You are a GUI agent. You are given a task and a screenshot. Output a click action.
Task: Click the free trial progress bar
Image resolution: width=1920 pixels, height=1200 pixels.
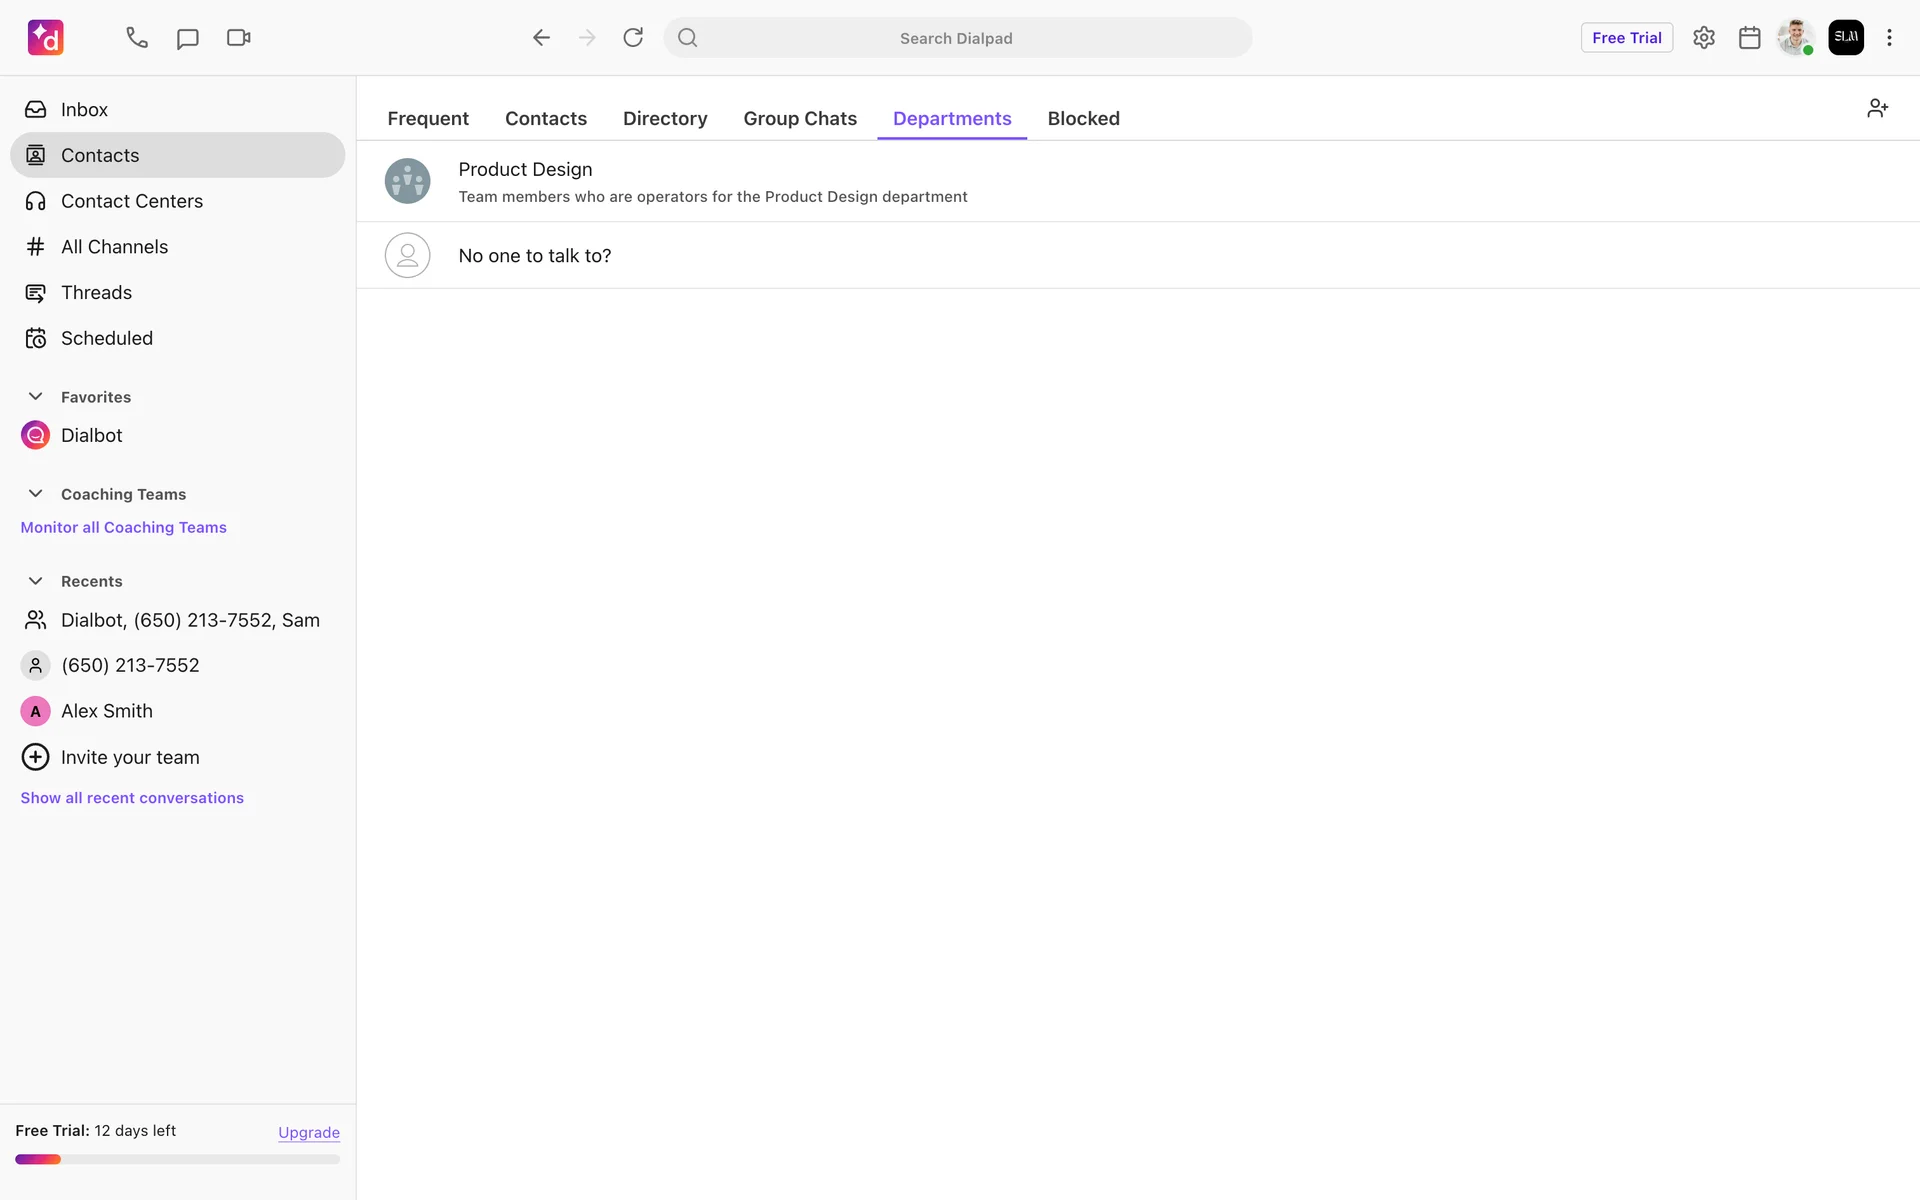click(177, 1159)
